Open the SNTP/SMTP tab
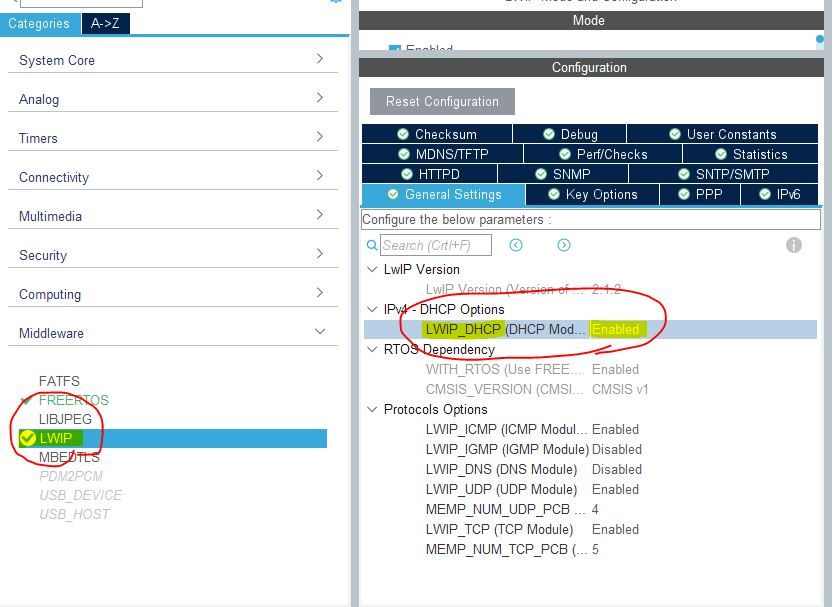 click(x=723, y=174)
